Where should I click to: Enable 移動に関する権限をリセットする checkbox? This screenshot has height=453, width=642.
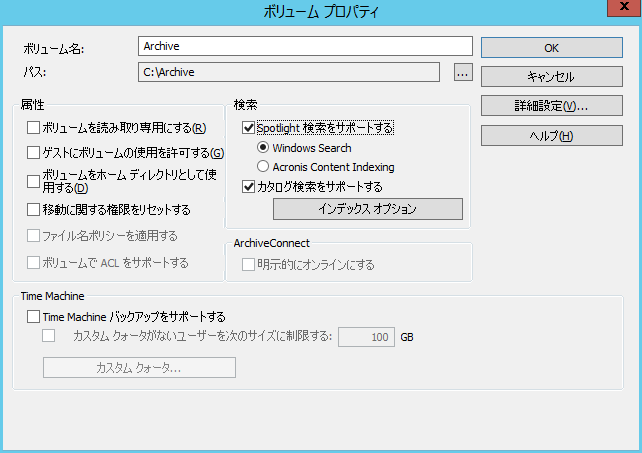tap(34, 210)
